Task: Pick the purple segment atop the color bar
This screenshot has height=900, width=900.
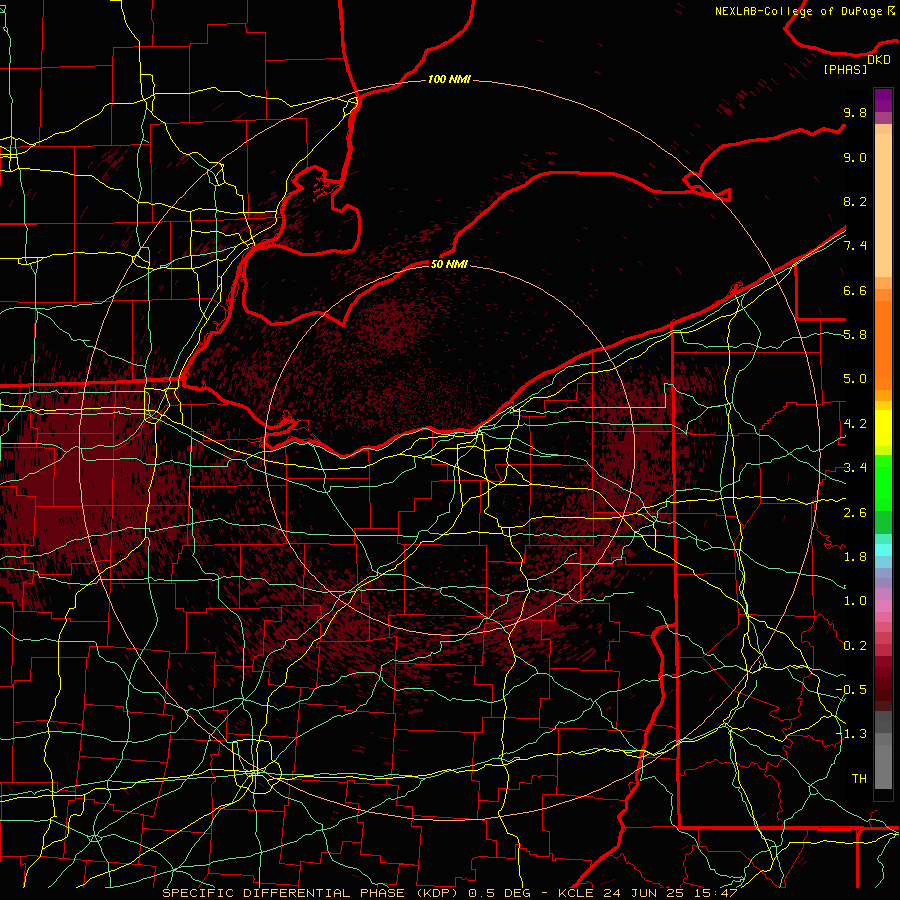Action: click(883, 100)
